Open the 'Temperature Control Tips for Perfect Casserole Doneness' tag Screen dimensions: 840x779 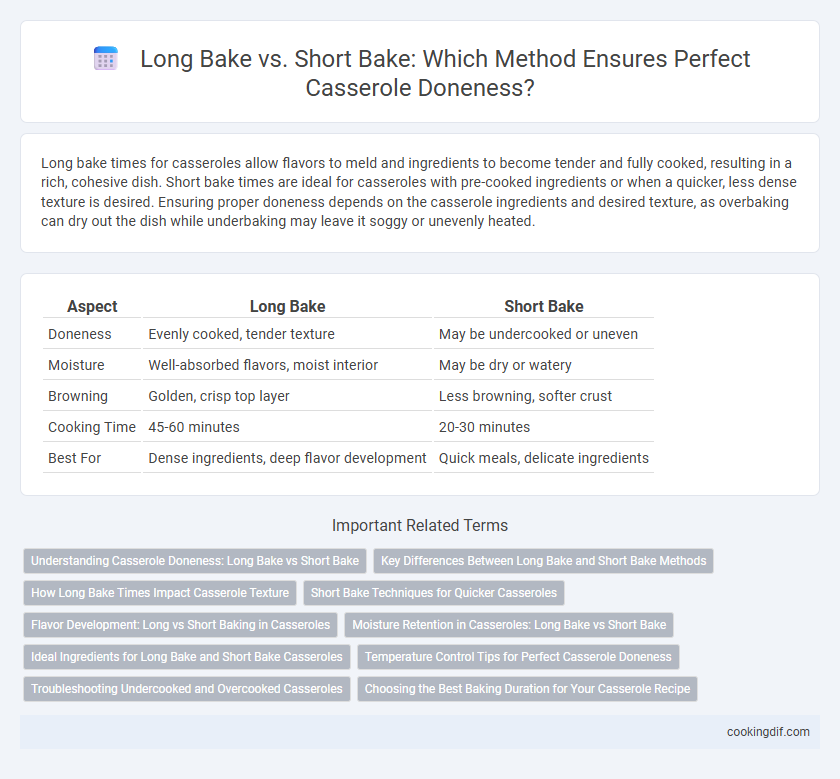click(518, 657)
